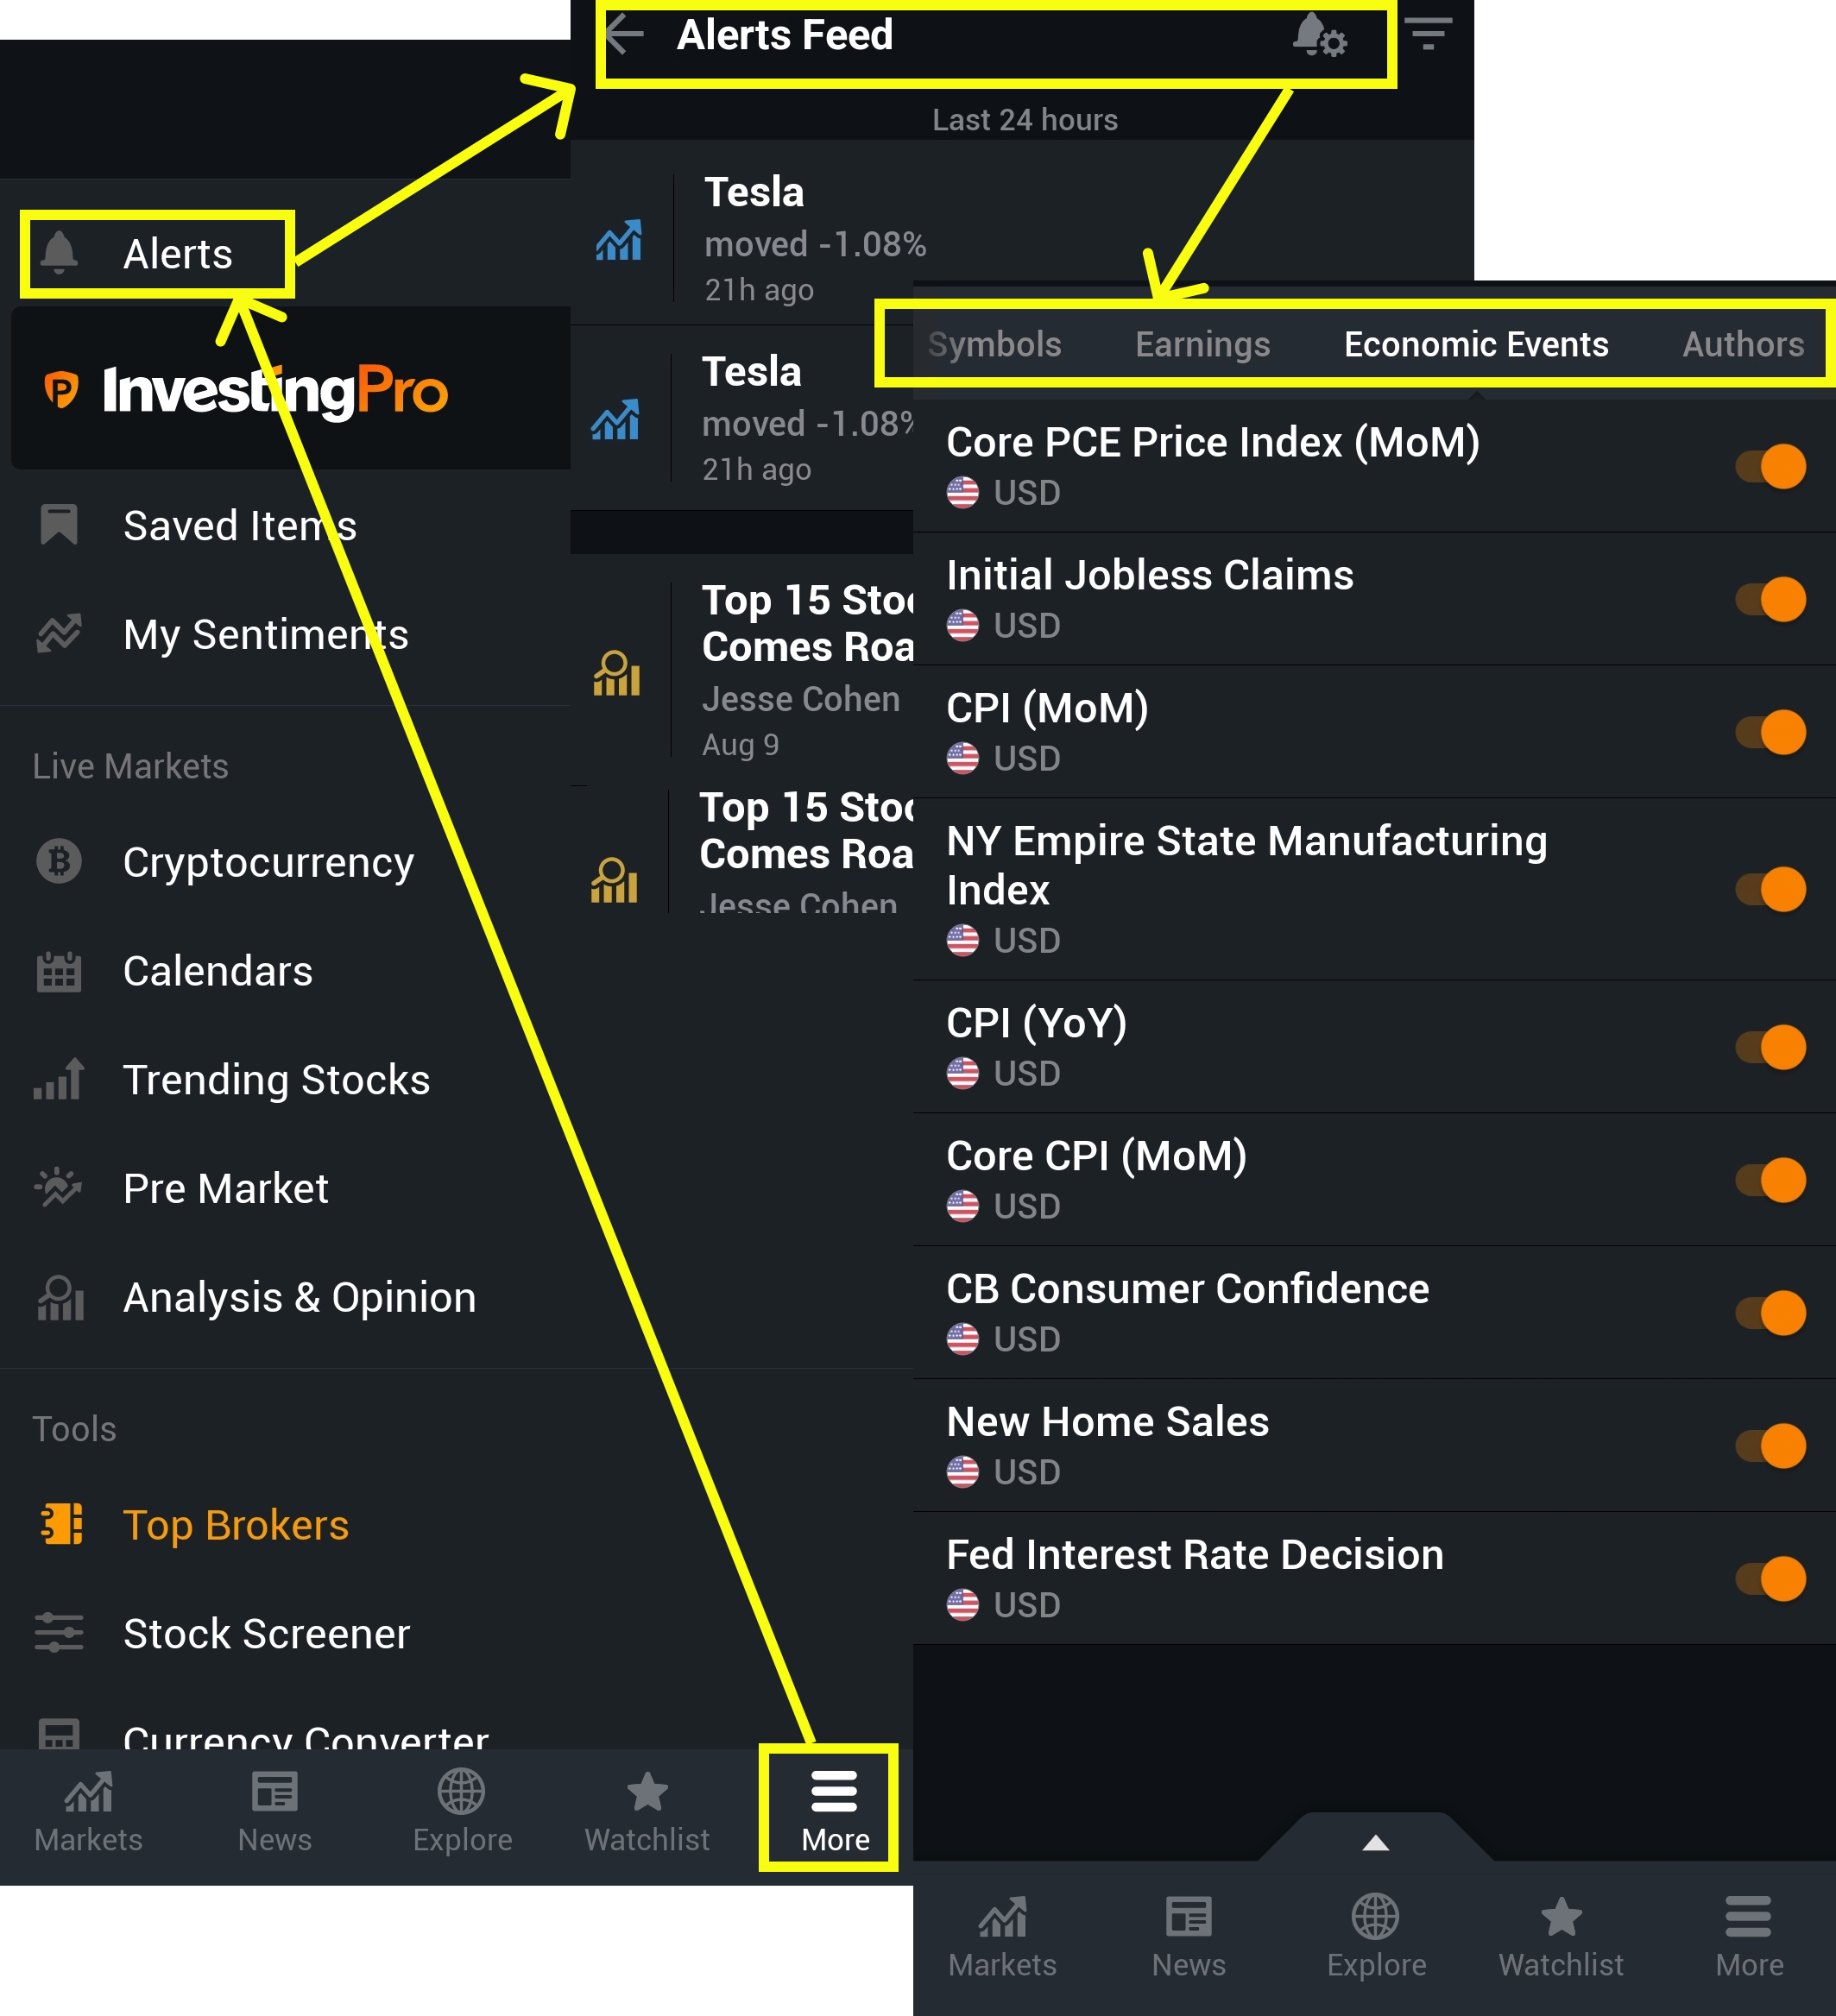The image size is (1836, 2016).
Task: Open alert notification settings
Action: (1321, 38)
